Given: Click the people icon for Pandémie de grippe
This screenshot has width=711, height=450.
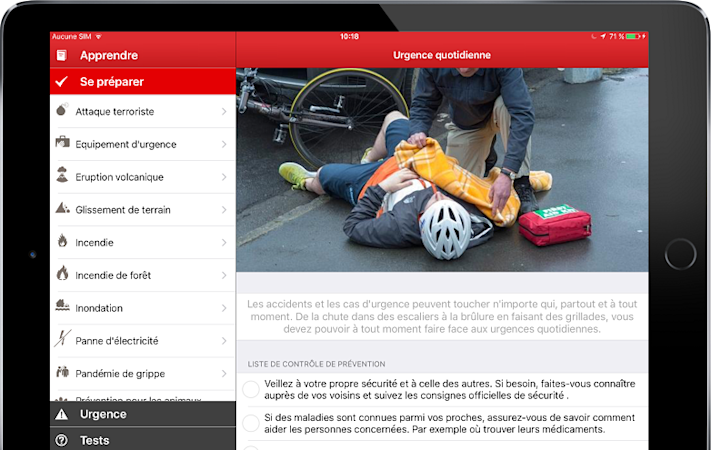Looking at the screenshot, I should click(63, 372).
